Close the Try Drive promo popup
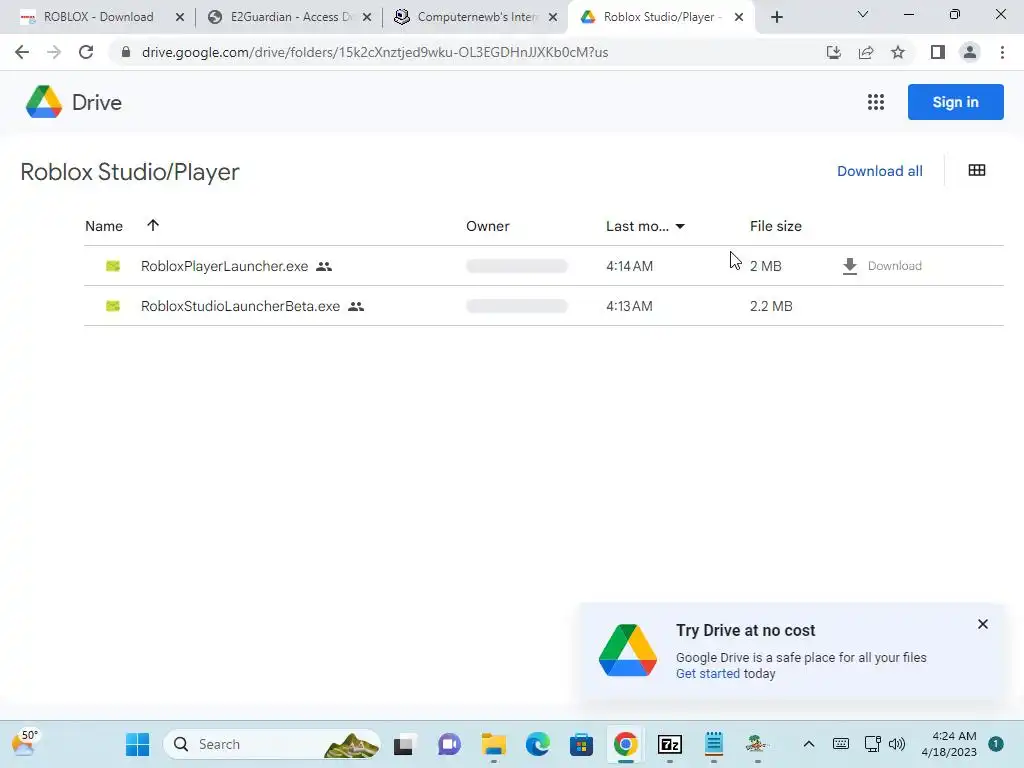This screenshot has height=768, width=1024. pyautogui.click(x=983, y=624)
